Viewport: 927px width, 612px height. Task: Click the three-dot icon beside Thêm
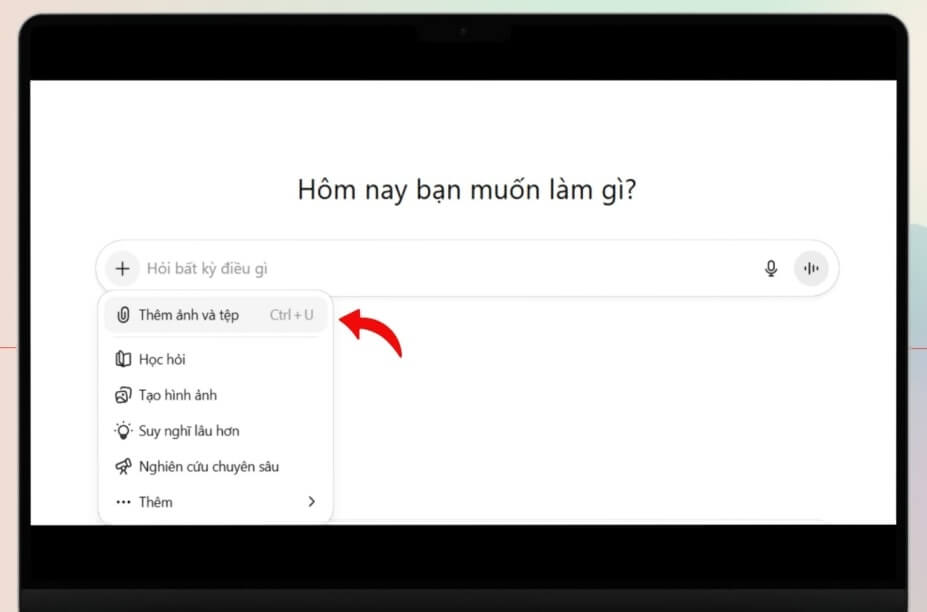[x=123, y=502]
